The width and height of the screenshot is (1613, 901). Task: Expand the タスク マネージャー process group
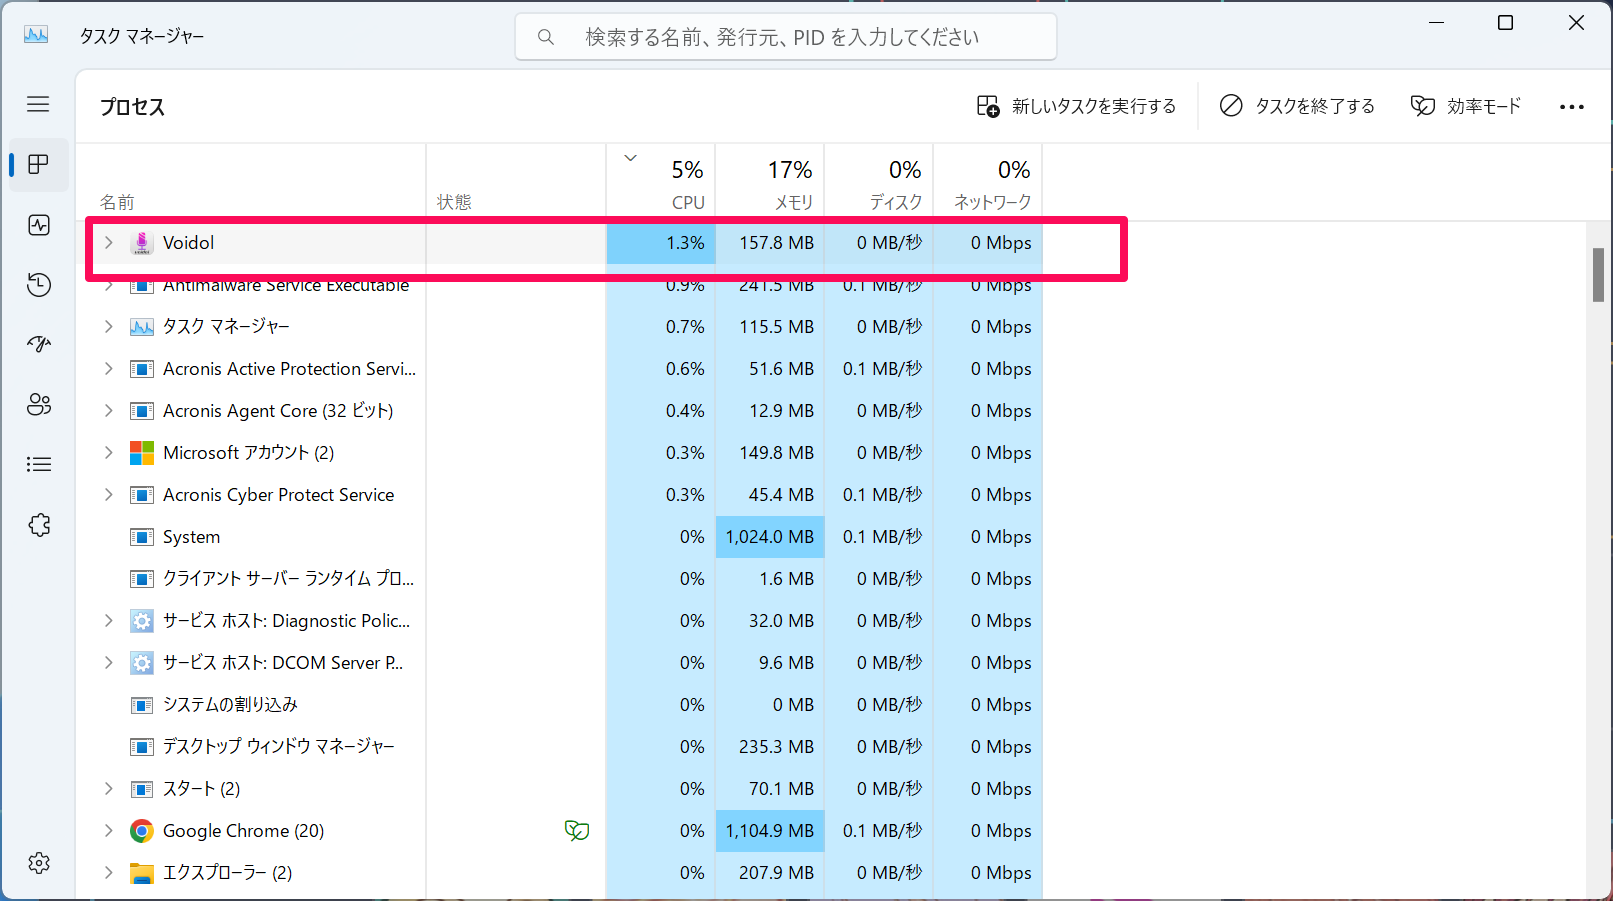(109, 327)
